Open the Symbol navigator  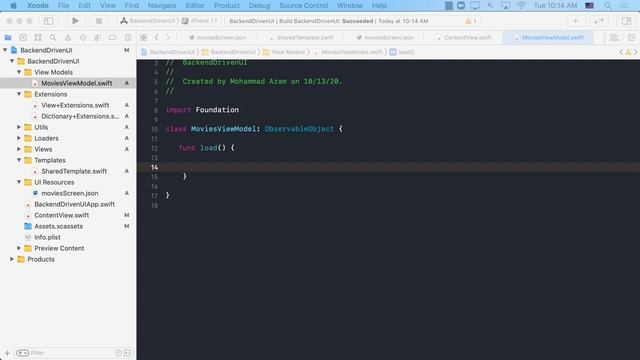[38, 38]
